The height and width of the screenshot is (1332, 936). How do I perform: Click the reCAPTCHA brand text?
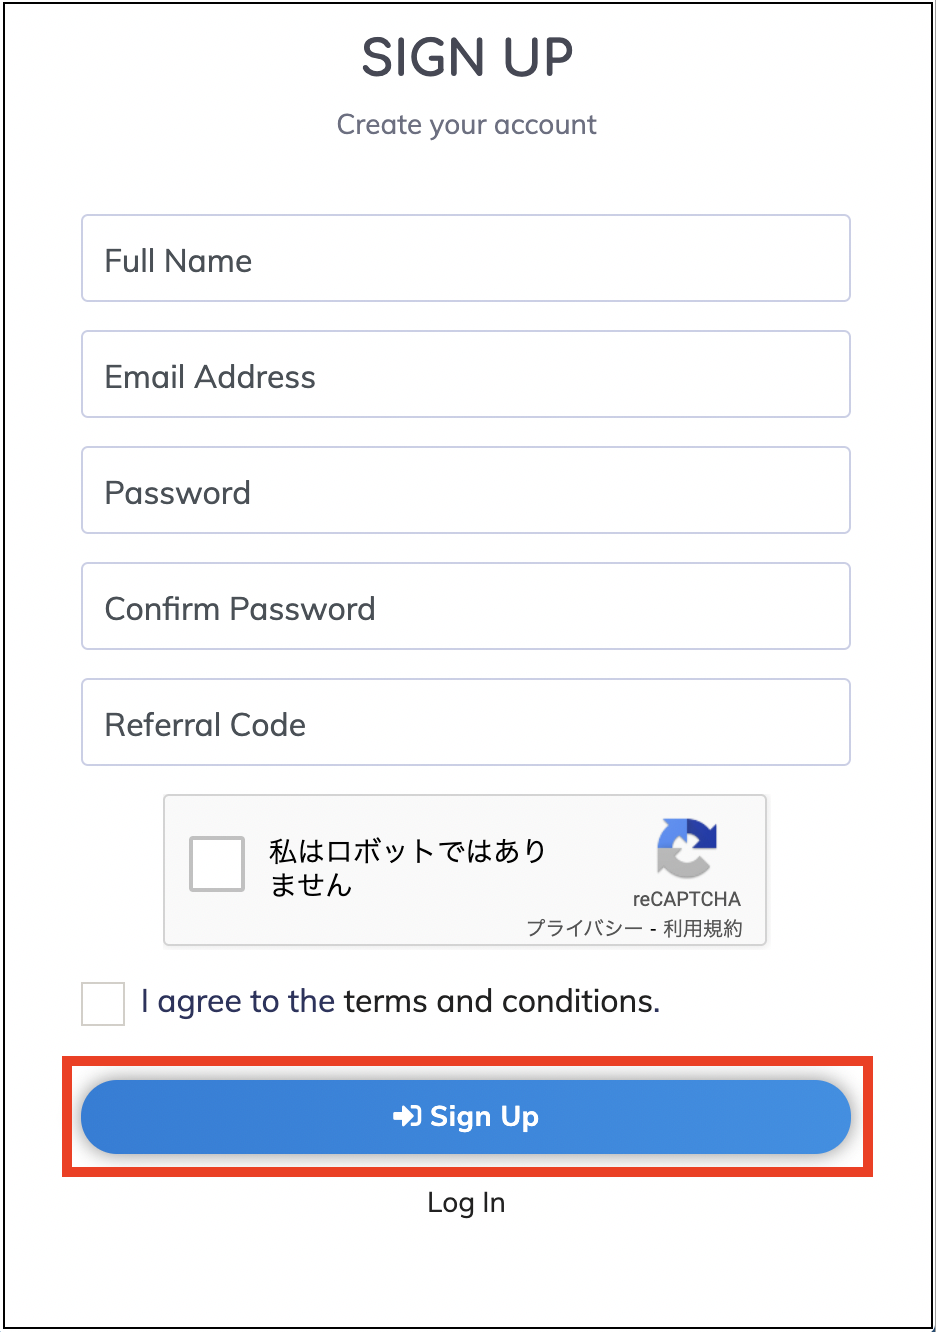point(687,899)
